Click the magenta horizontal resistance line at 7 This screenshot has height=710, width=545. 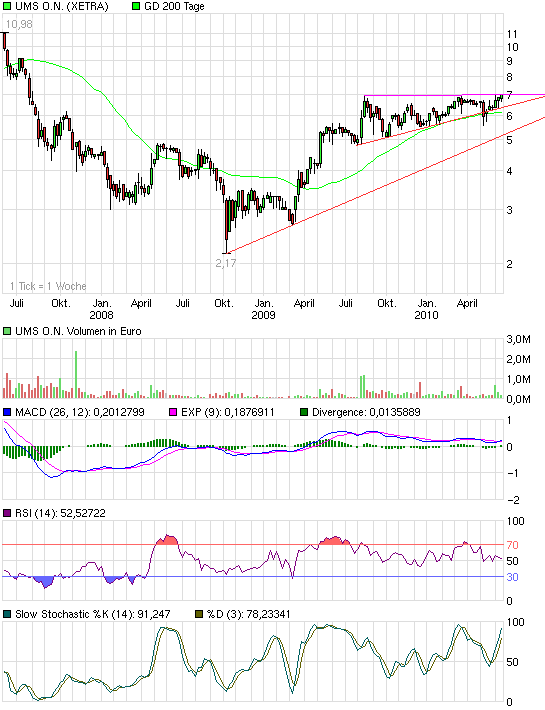[x=454, y=95]
